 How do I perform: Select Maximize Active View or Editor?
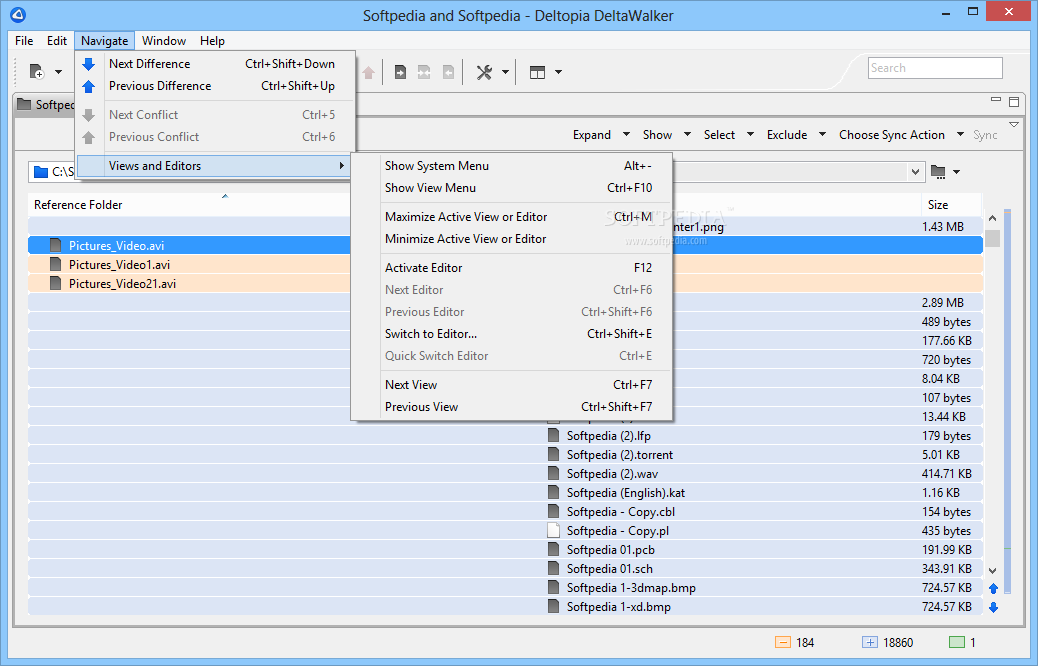tap(511, 216)
